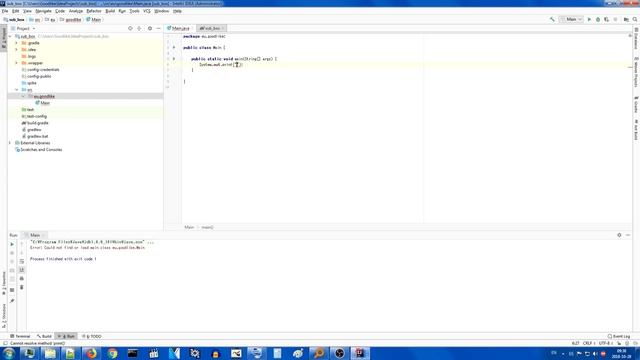Expand the .gradle folder

17,43
